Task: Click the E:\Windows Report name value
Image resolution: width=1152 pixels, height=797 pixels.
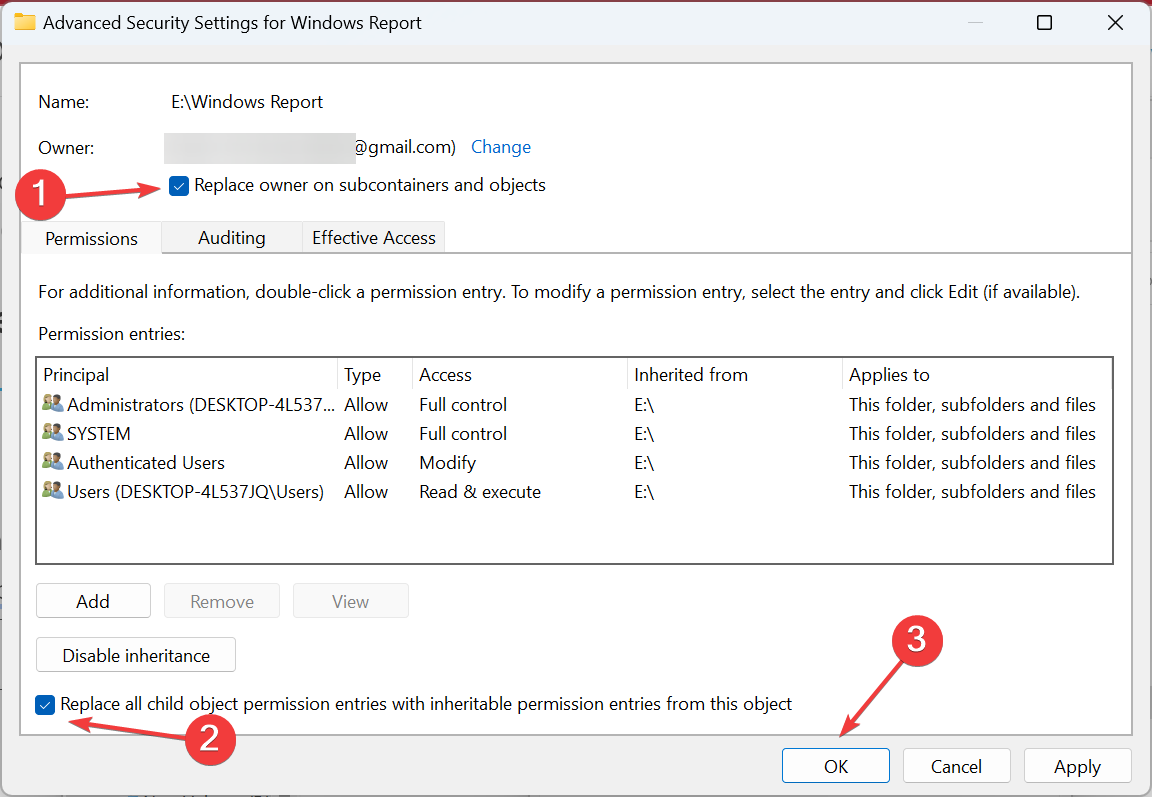Action: [x=247, y=101]
